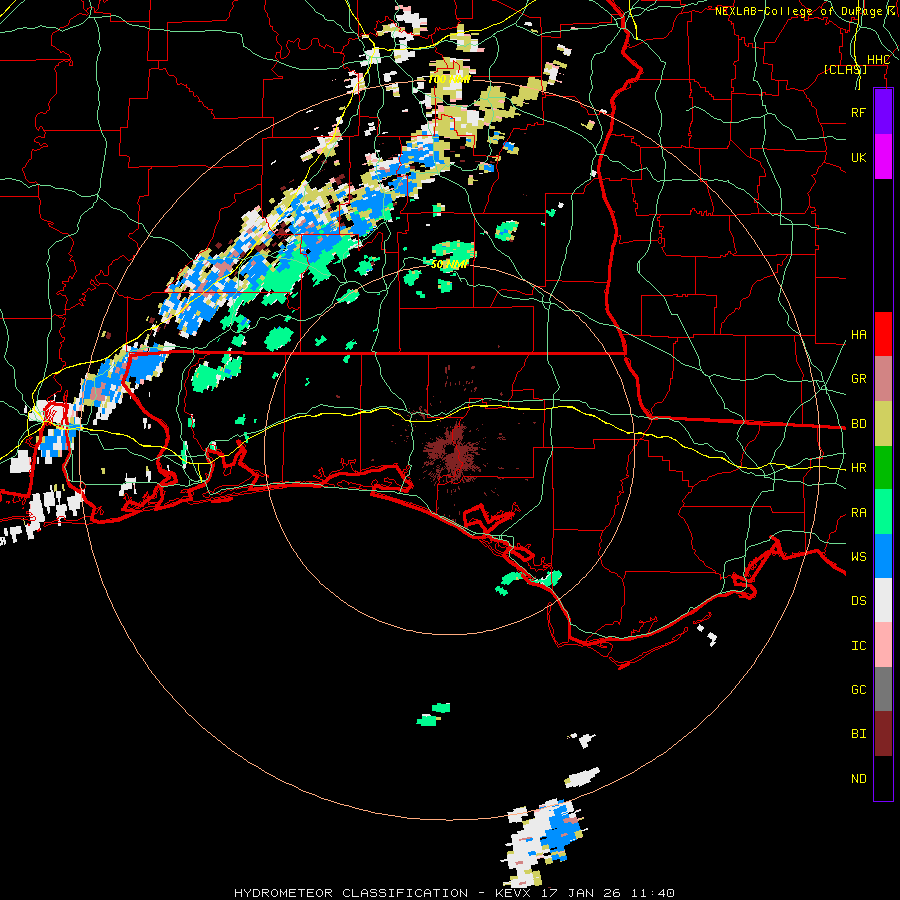Click the HR dark green legend swatch
The height and width of the screenshot is (900, 900).
pyautogui.click(x=883, y=468)
